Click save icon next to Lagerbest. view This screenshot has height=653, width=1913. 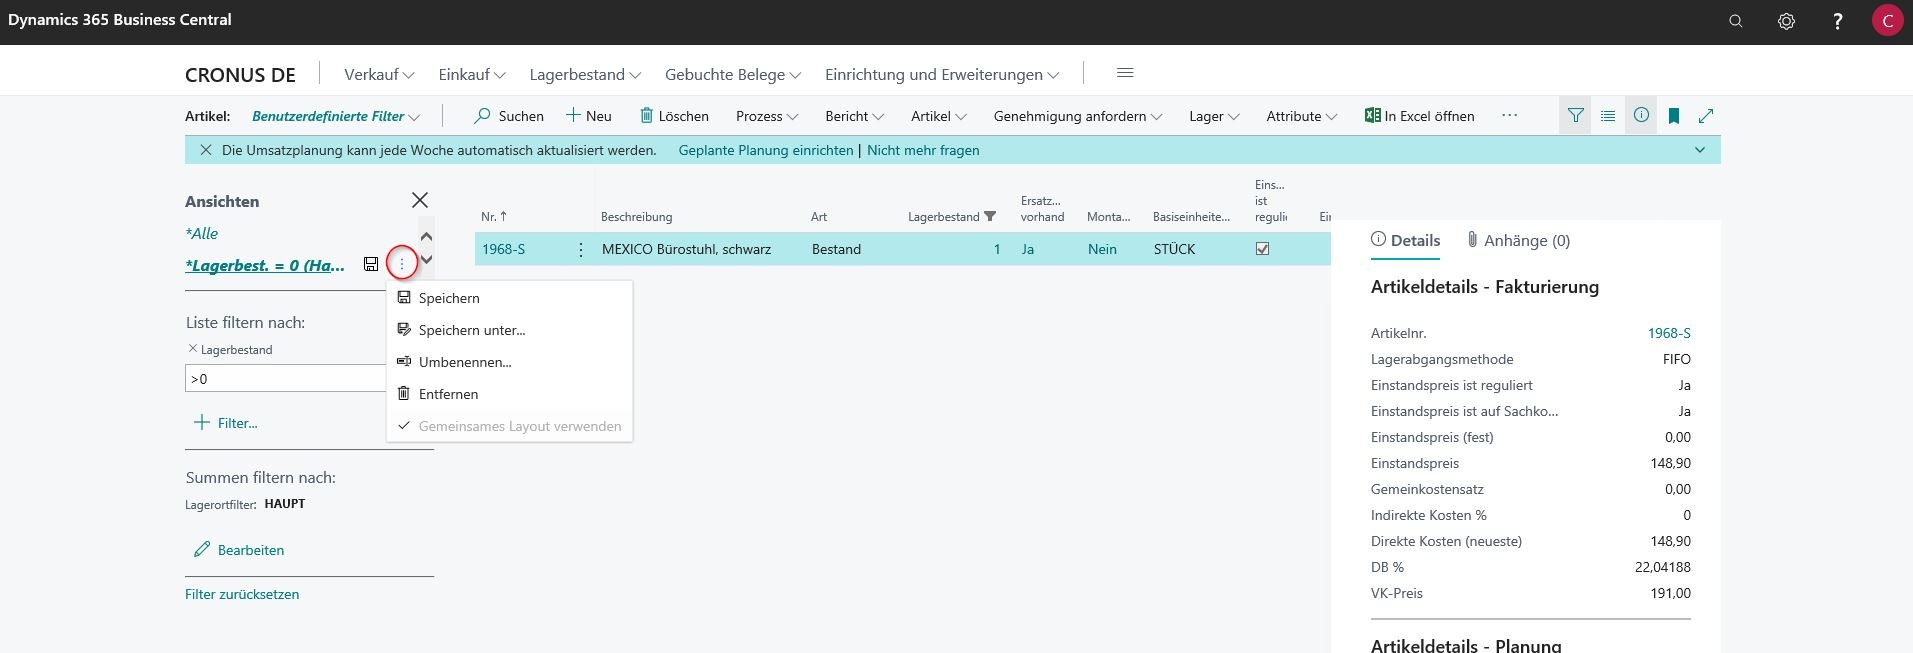(x=371, y=264)
